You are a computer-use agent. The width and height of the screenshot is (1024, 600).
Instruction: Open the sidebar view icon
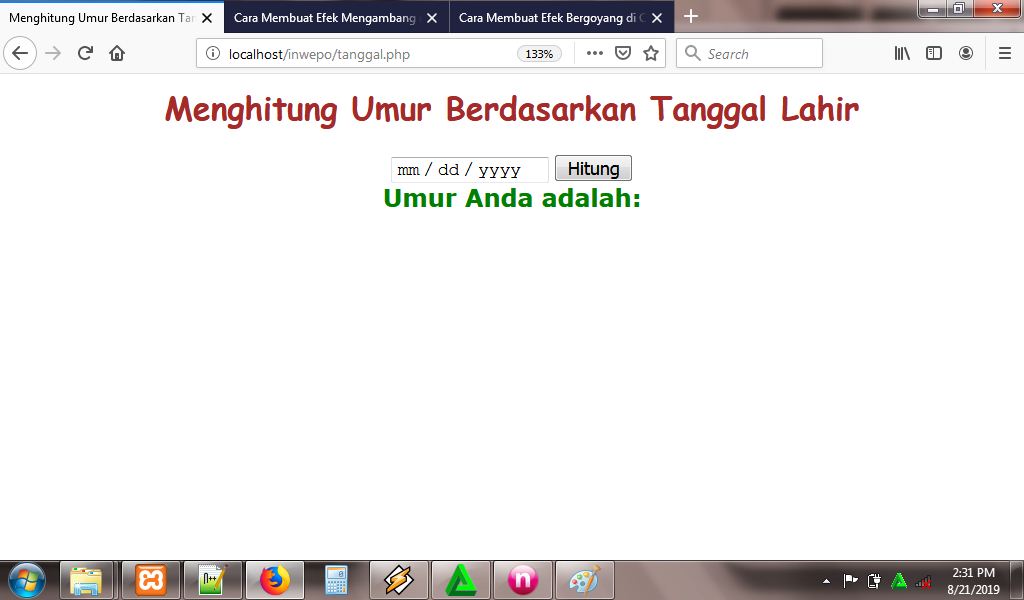click(x=933, y=53)
